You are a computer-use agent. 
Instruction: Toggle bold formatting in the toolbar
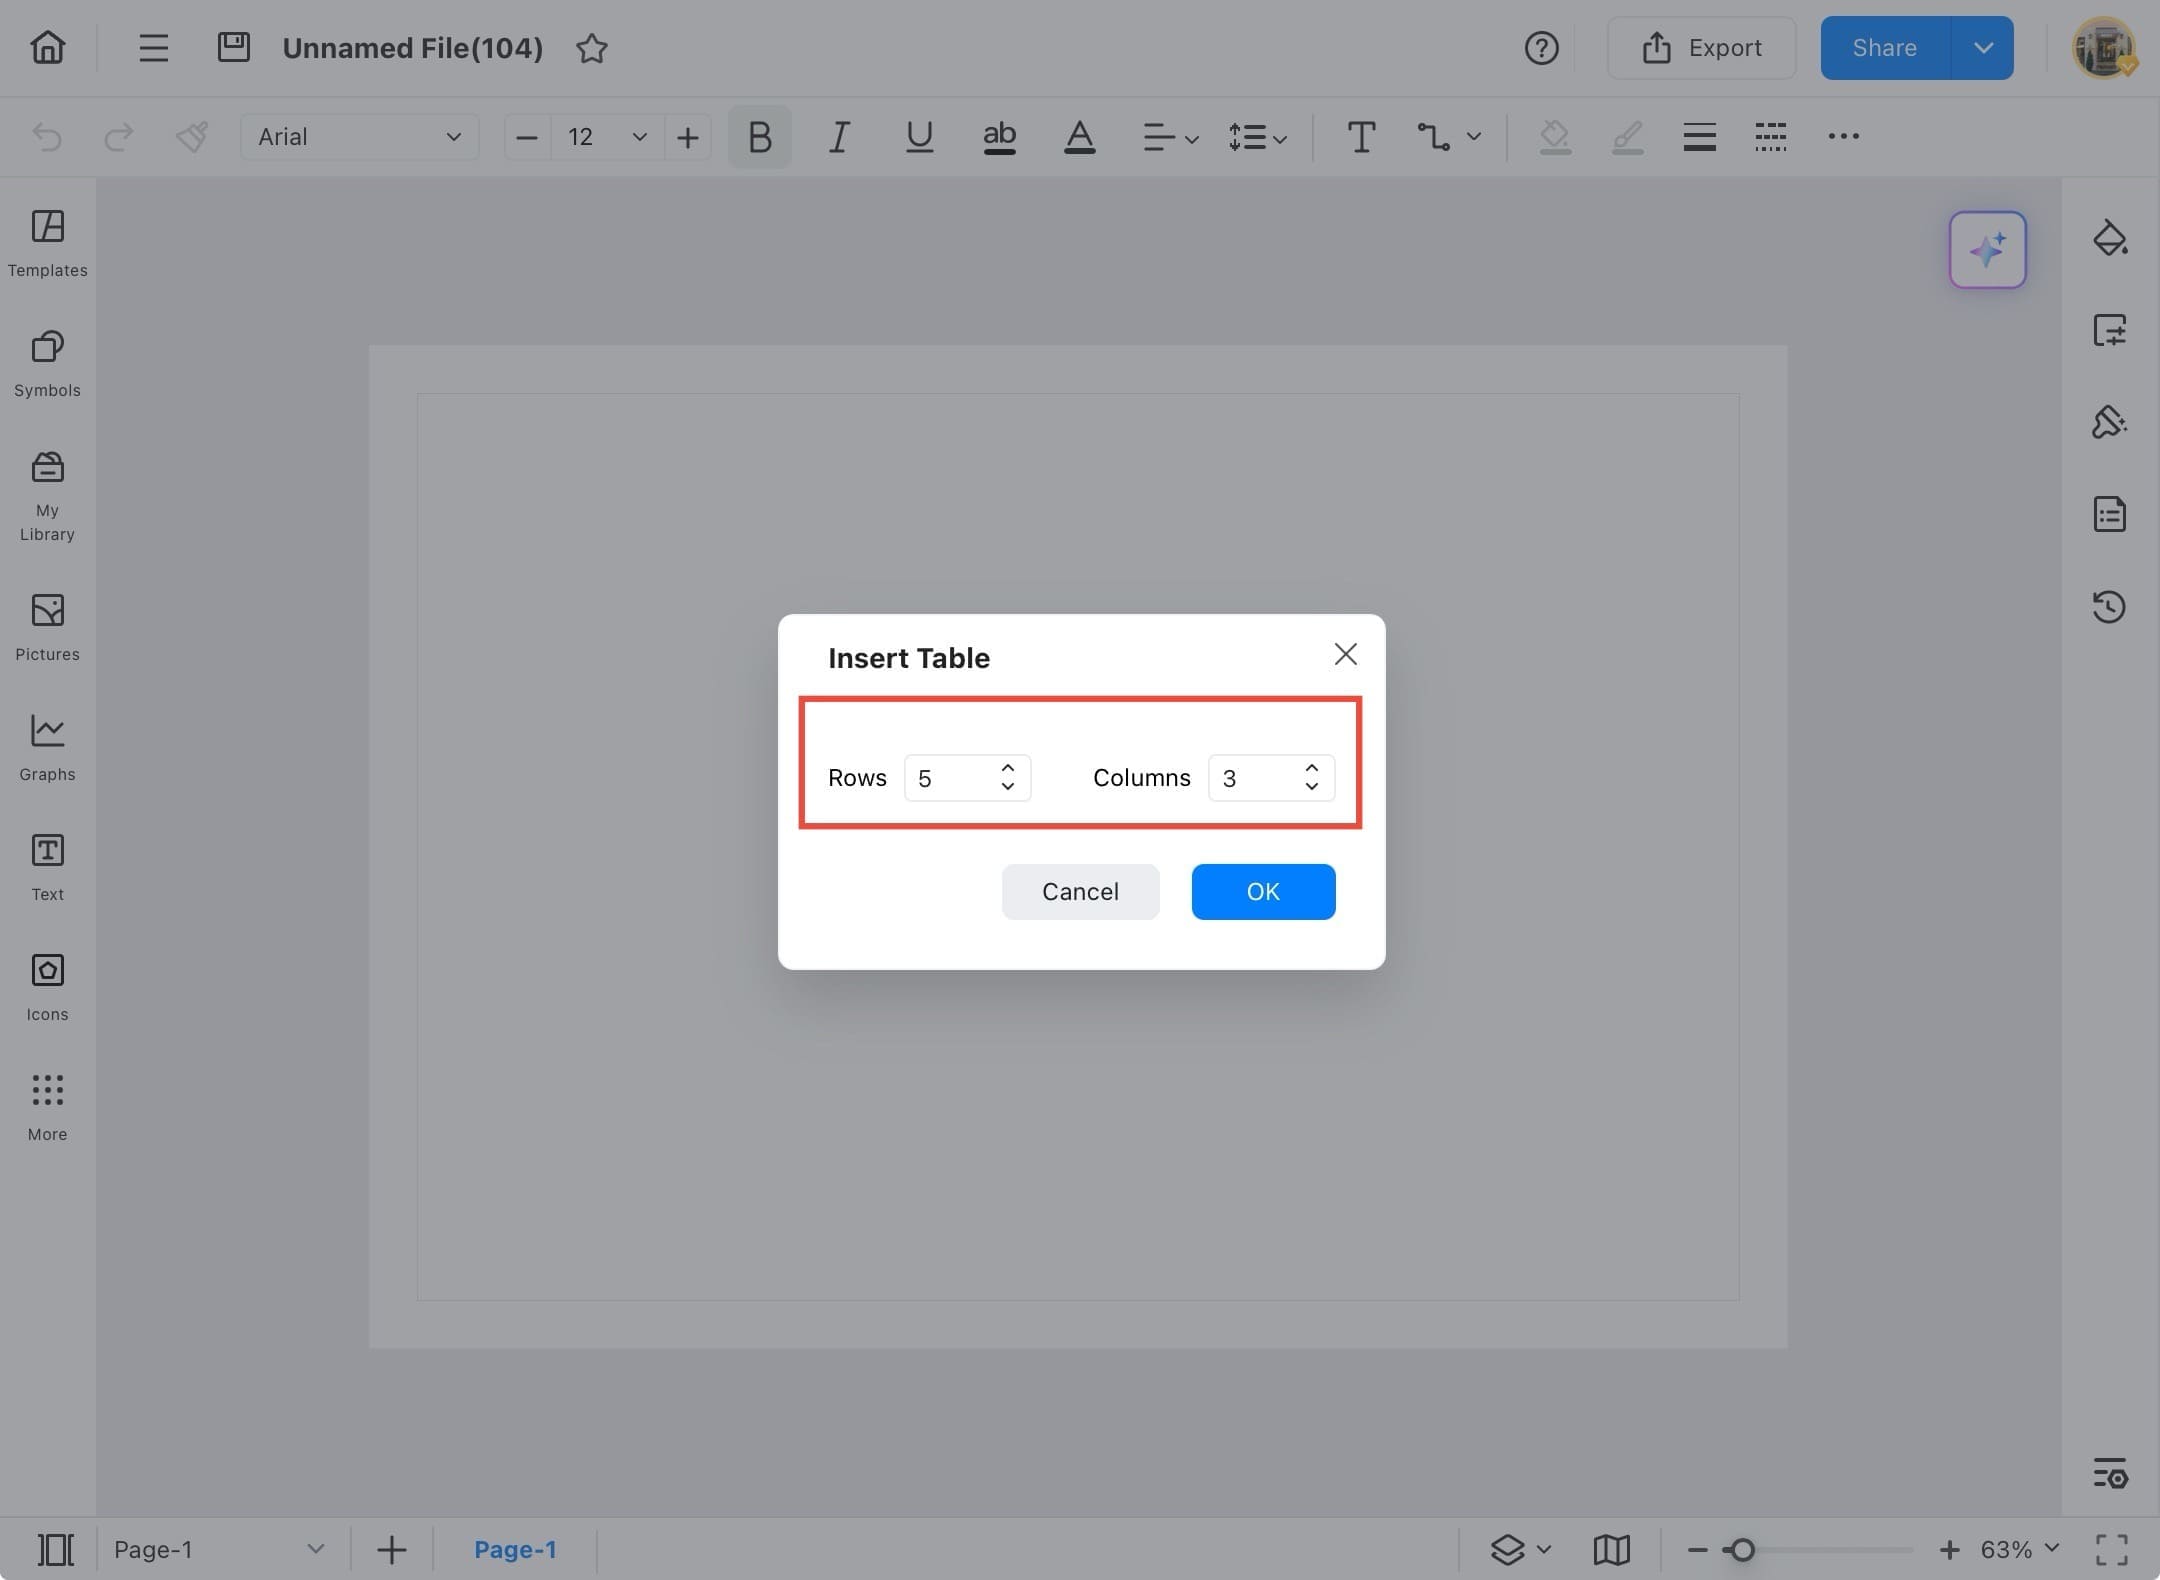click(x=758, y=137)
